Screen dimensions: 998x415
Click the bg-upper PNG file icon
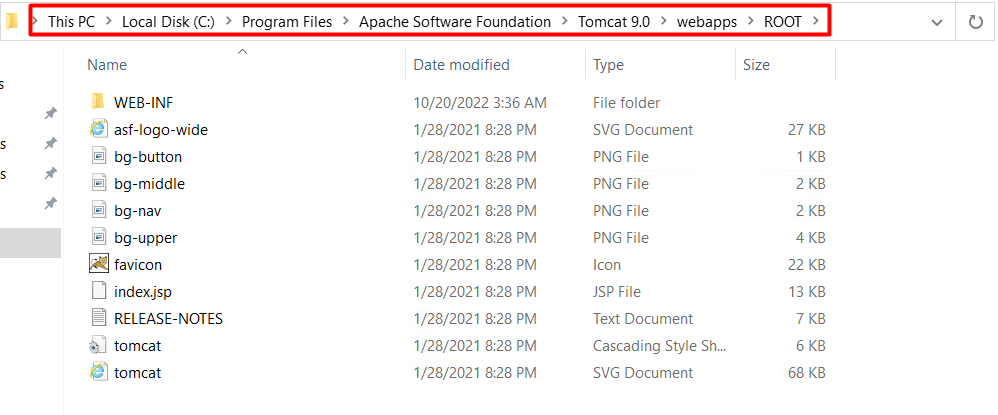[x=98, y=237]
